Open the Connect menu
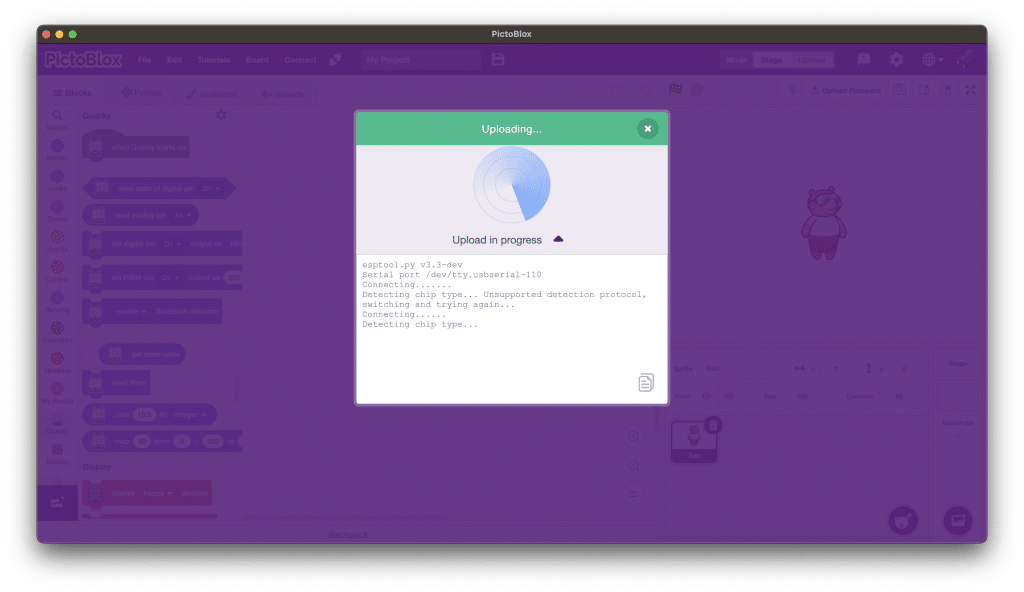1024x592 pixels. 300,59
